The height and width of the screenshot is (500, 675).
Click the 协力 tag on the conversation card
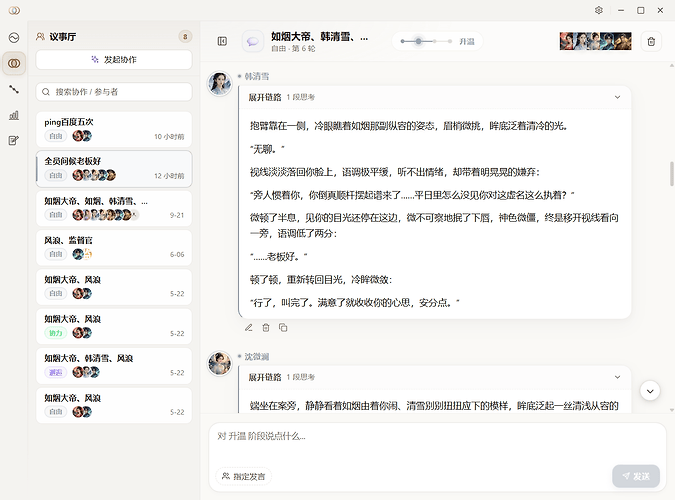click(56, 333)
